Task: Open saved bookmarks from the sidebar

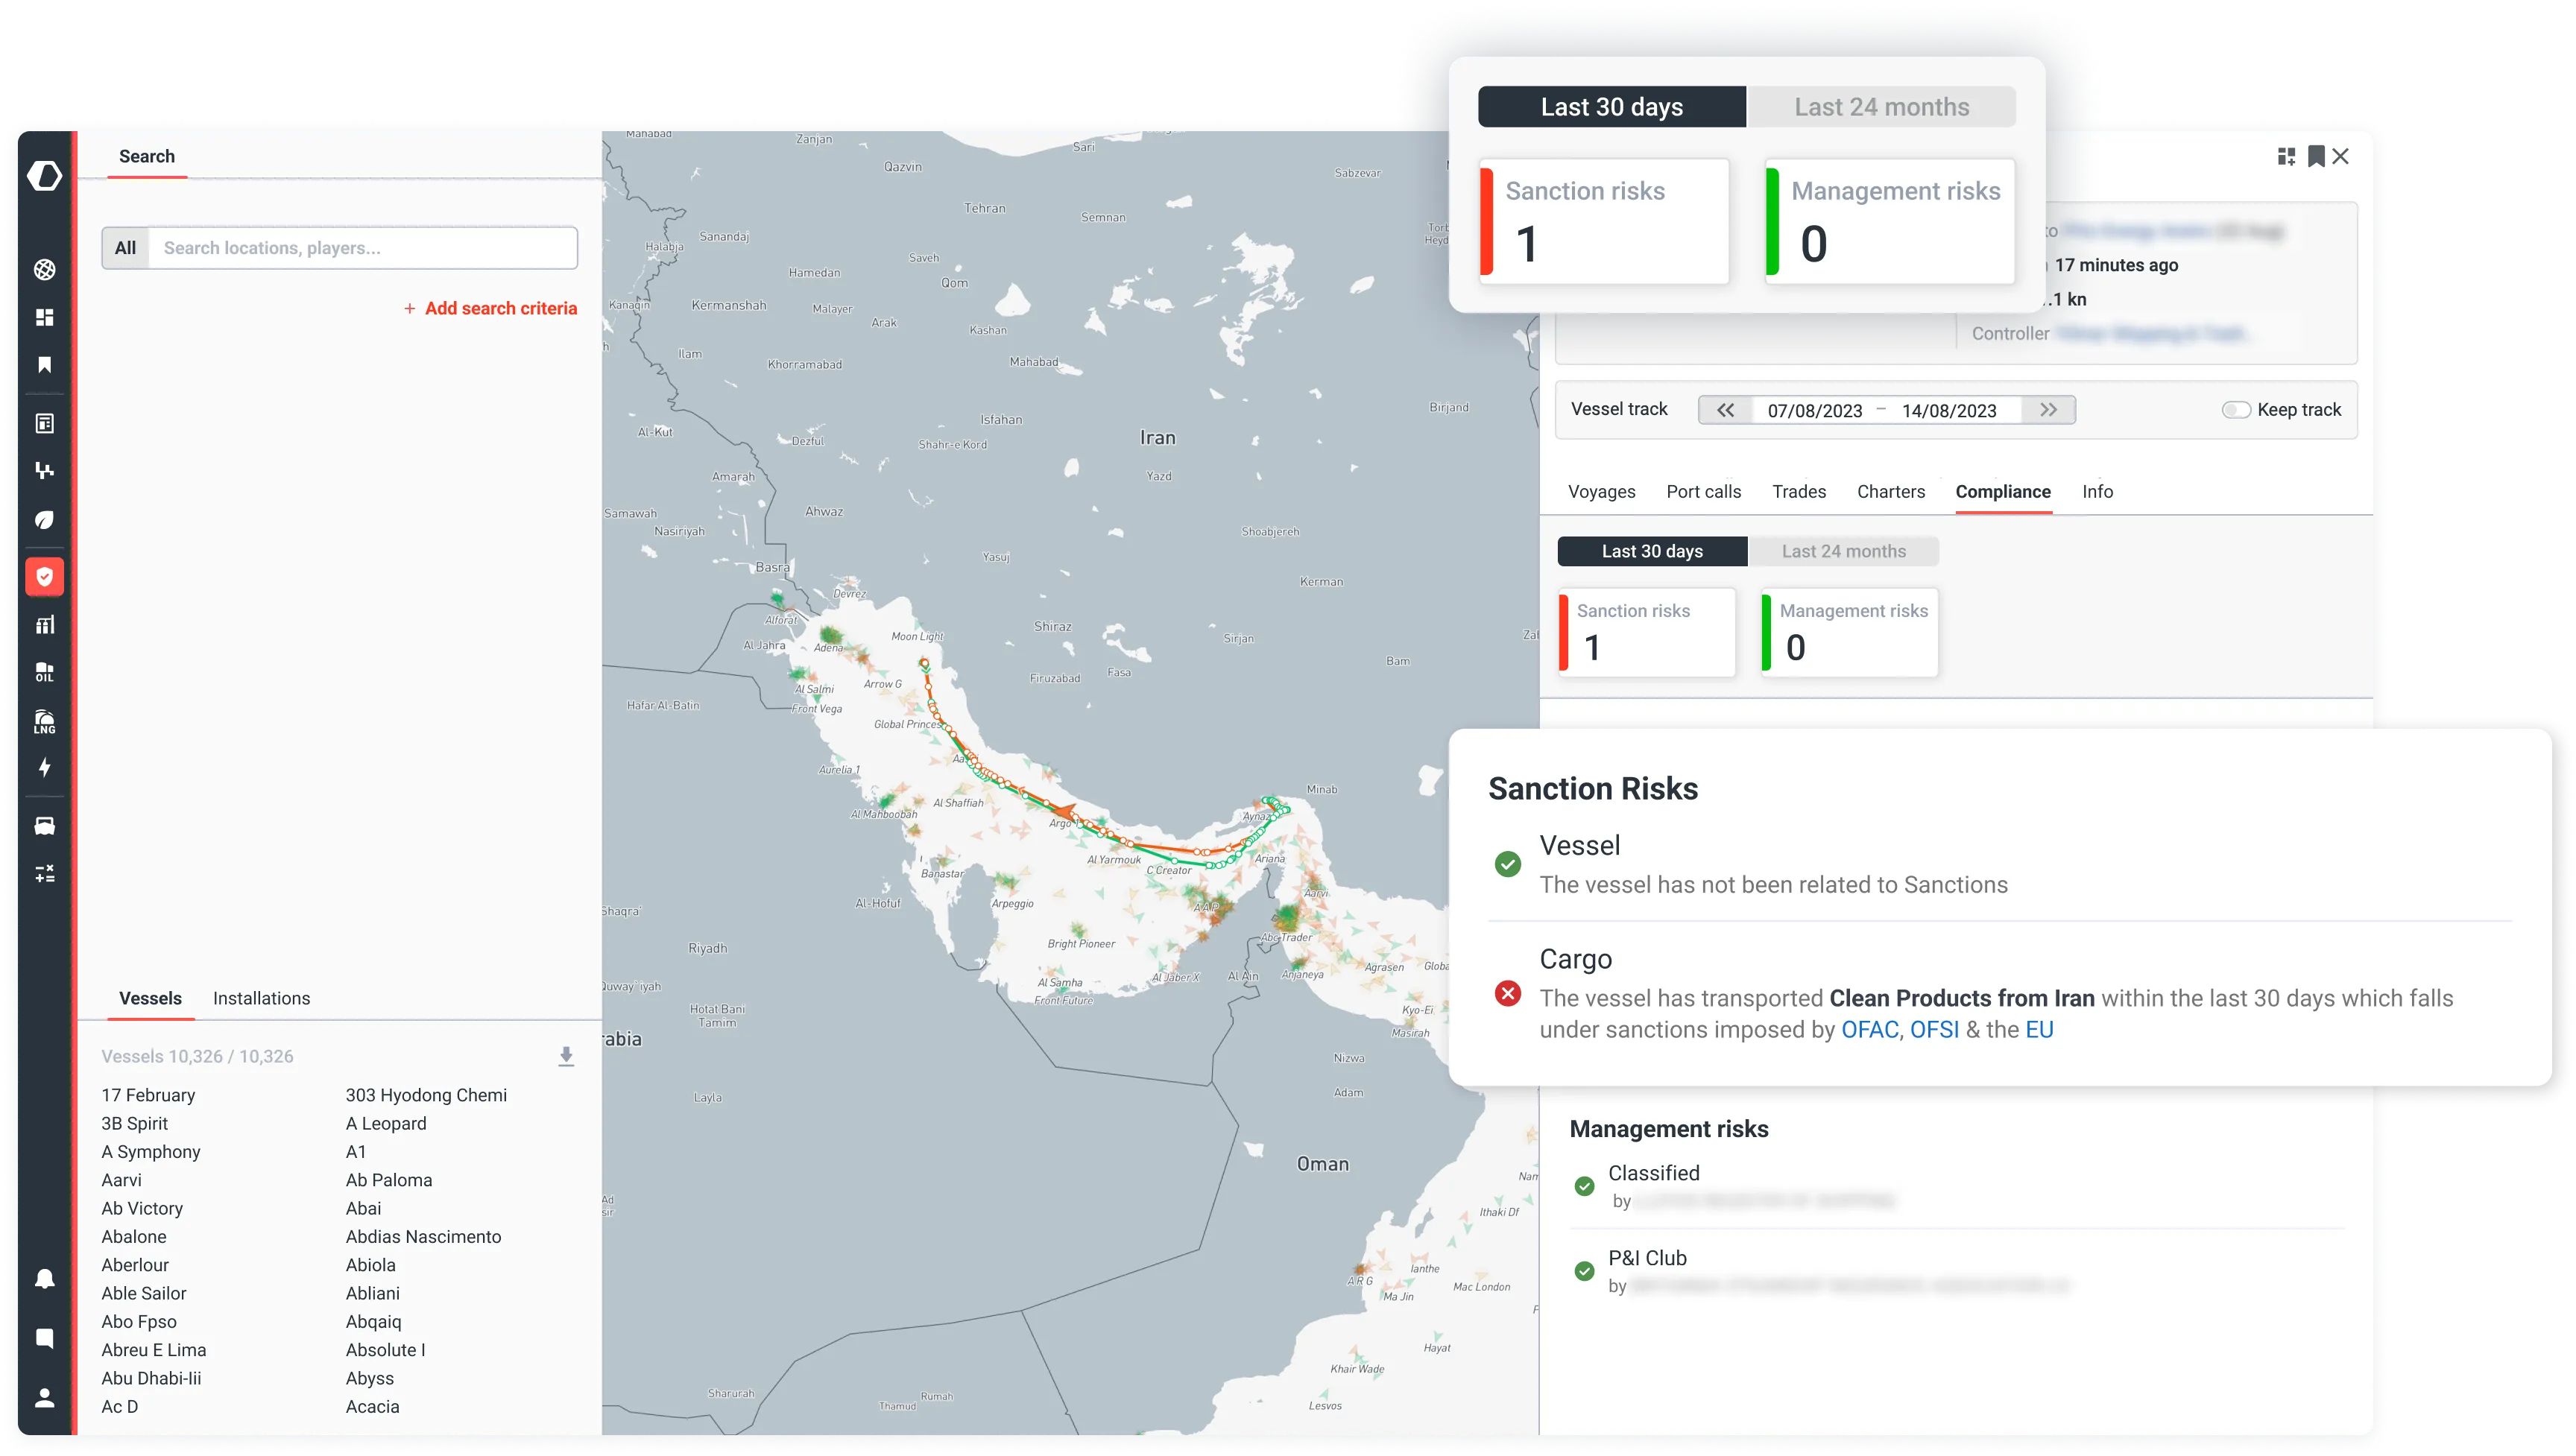Action: point(44,365)
